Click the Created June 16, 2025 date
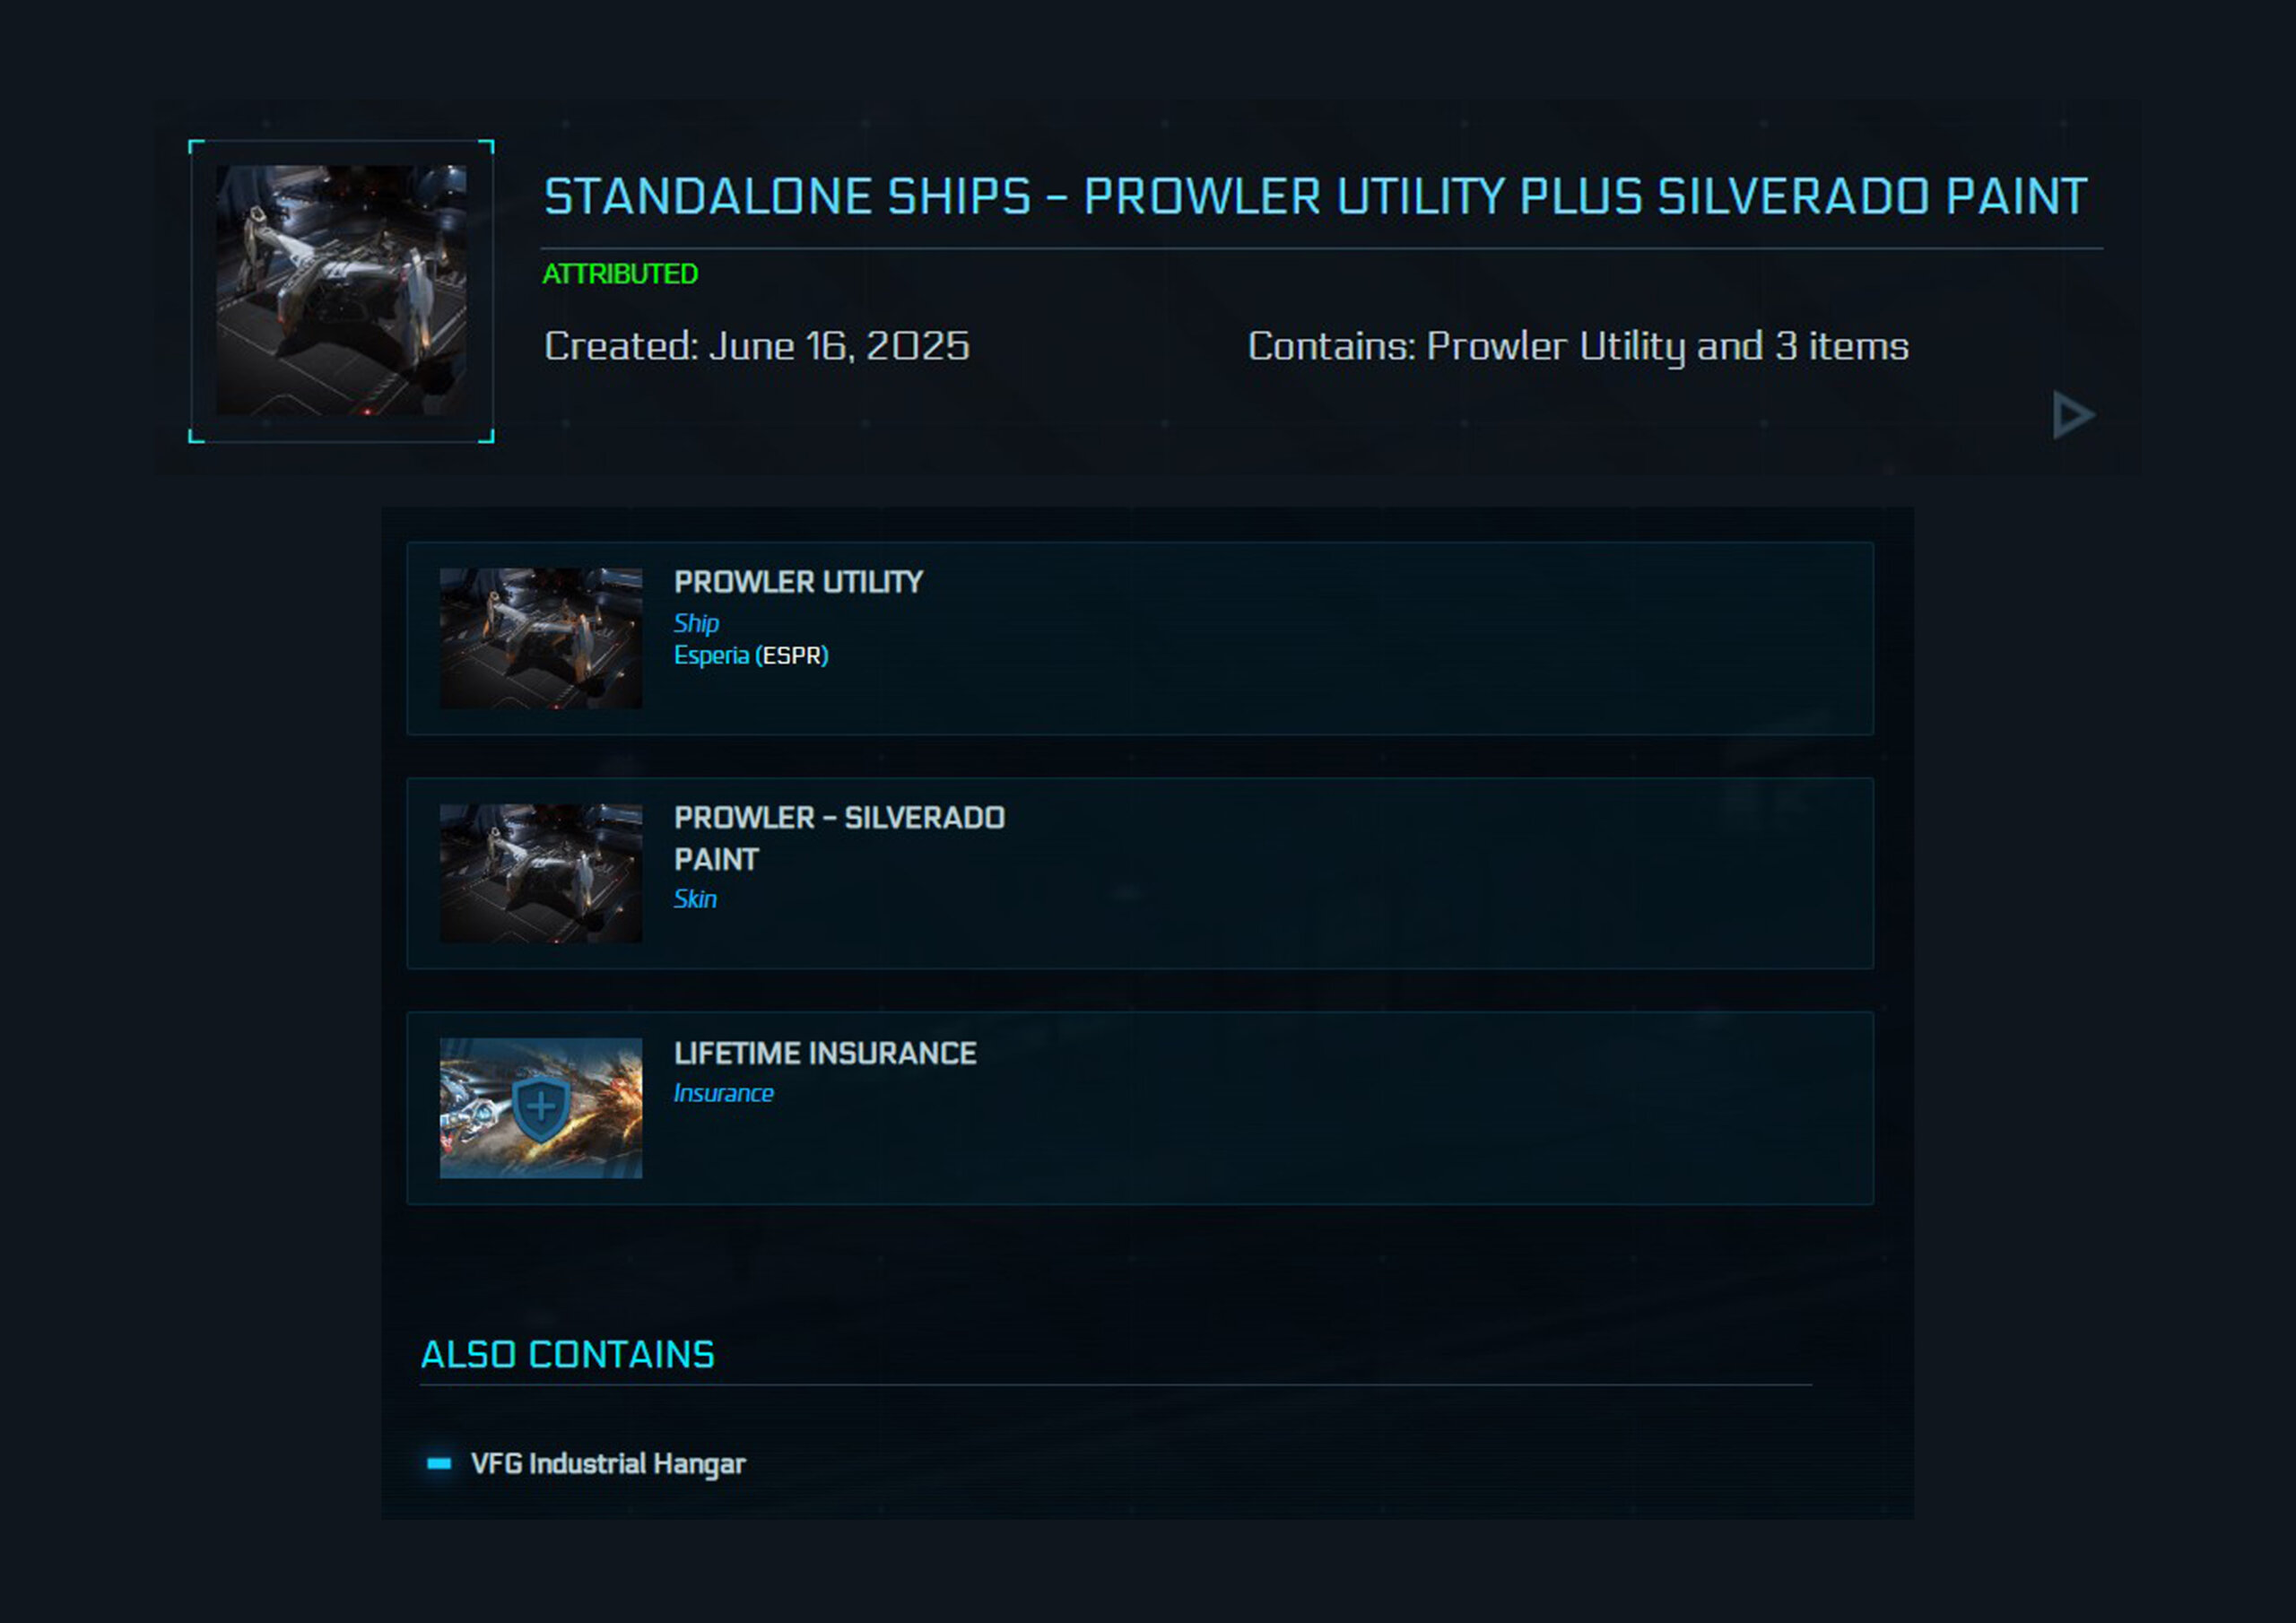Image resolution: width=2296 pixels, height=1623 pixels. 757,346
